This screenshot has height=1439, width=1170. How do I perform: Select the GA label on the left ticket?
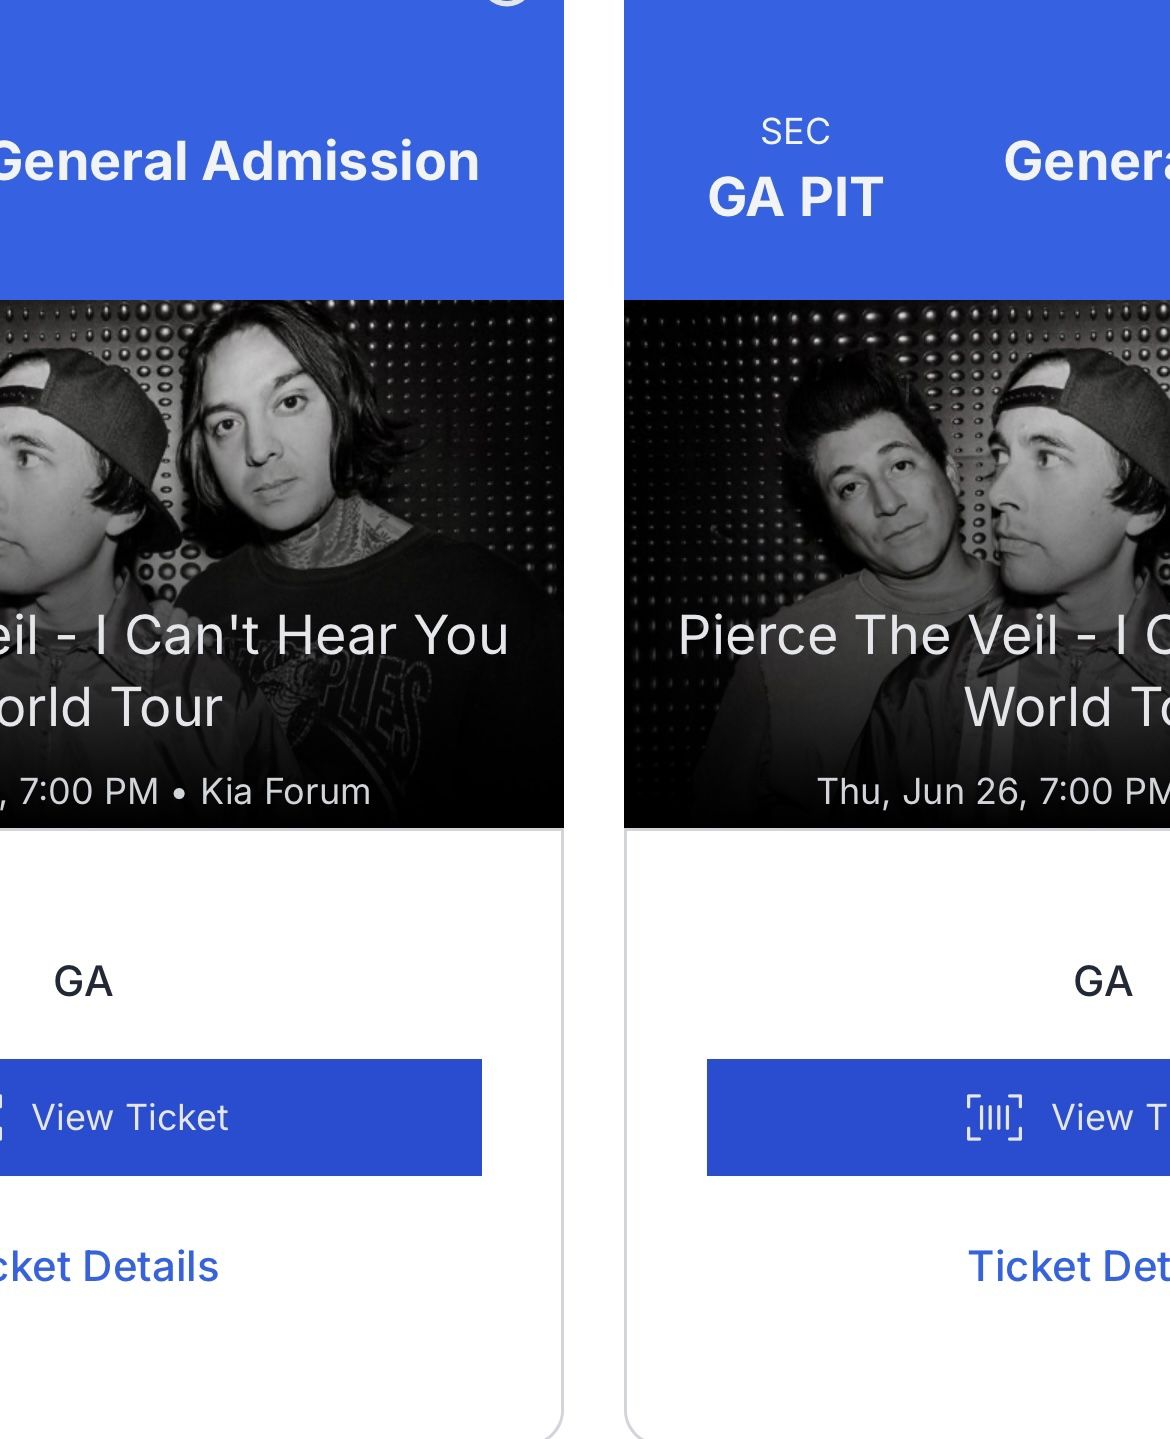[83, 981]
